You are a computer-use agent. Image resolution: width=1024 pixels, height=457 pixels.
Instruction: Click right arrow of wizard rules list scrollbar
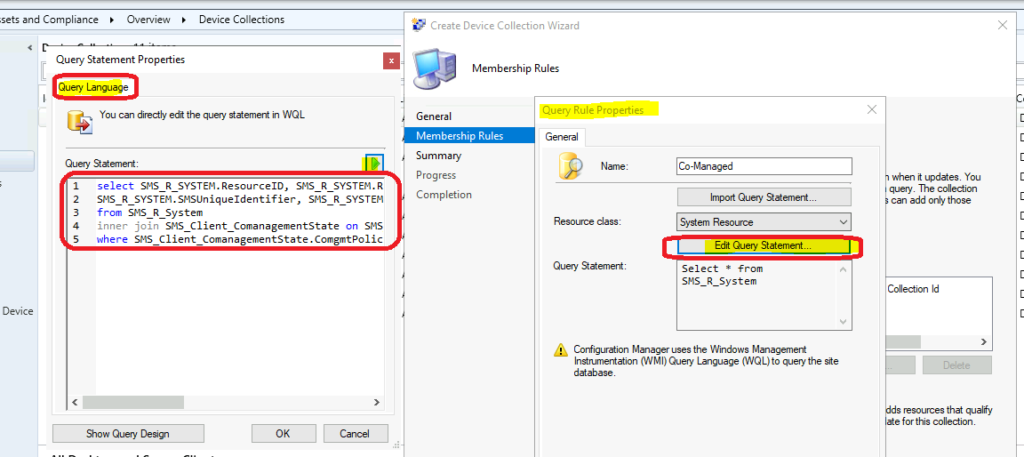985,342
